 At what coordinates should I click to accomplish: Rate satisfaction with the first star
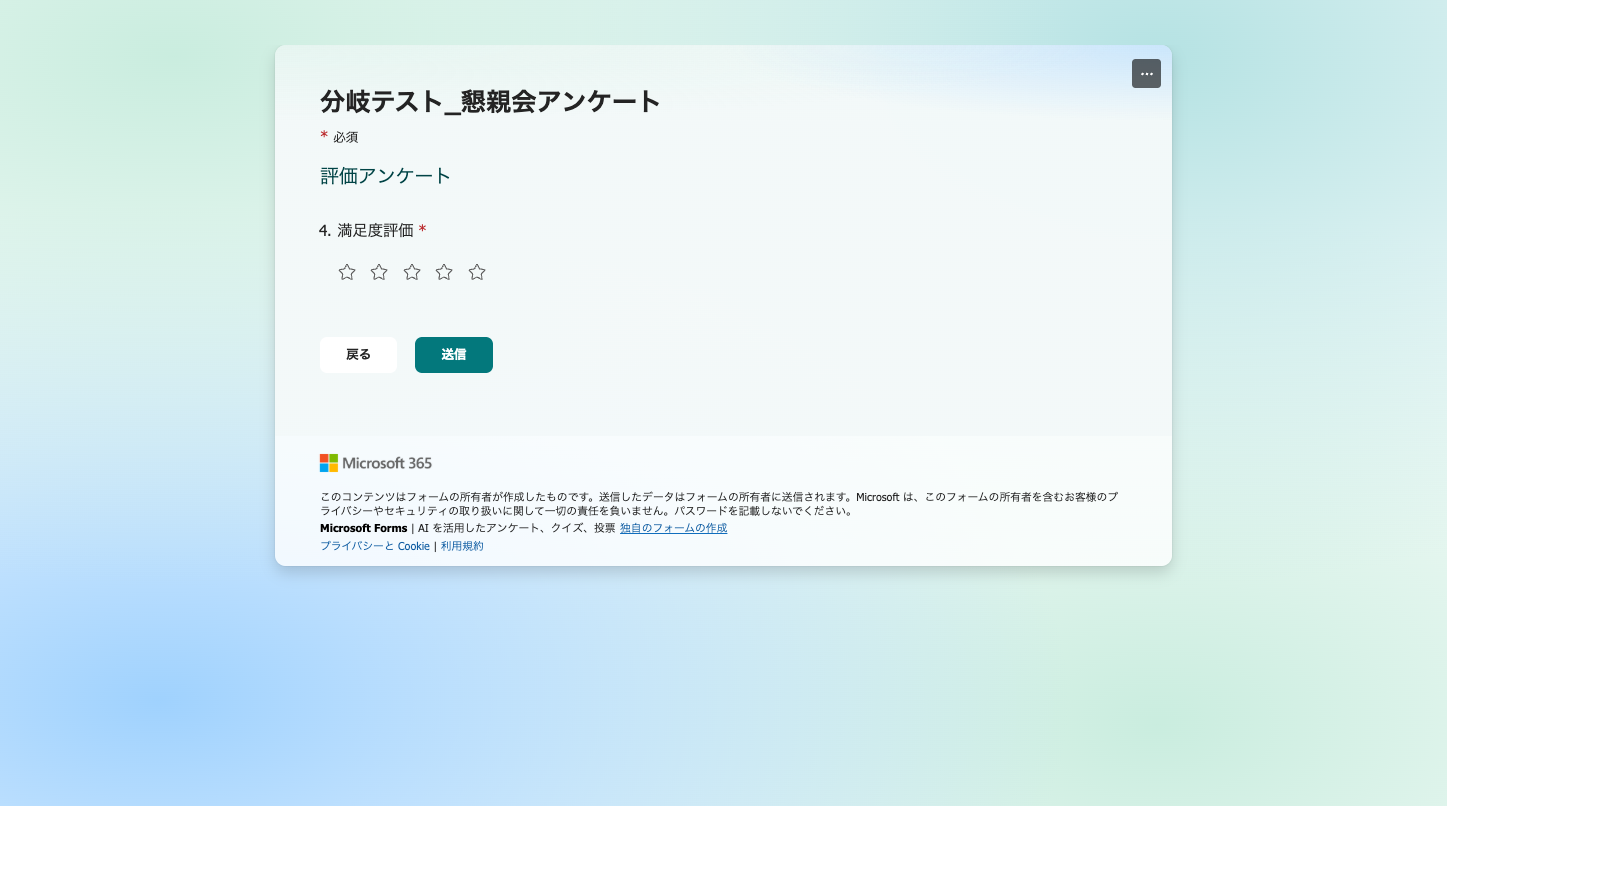(x=347, y=272)
